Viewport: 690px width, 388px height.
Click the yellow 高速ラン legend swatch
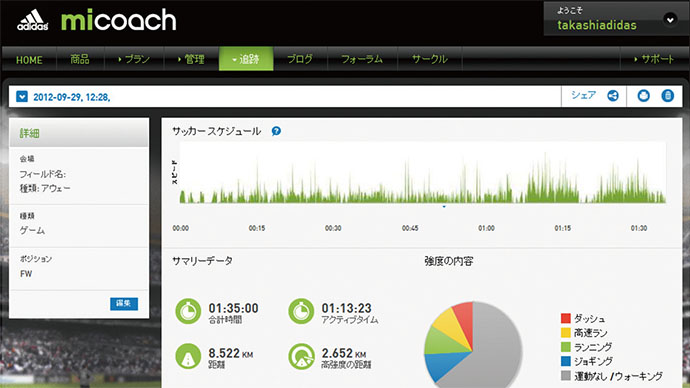pyautogui.click(x=566, y=333)
